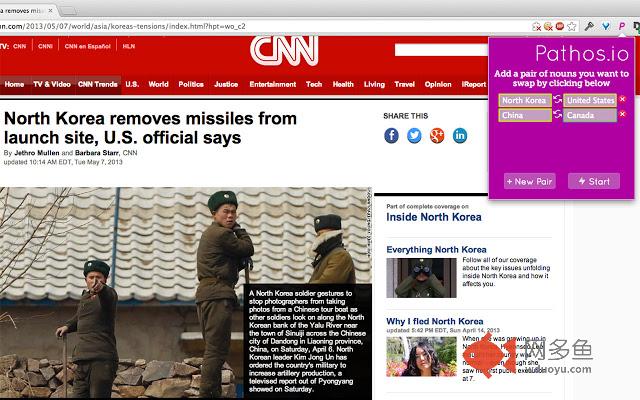Click the North Korea noun field
Viewport: 640px width, 400px height.
point(525,100)
